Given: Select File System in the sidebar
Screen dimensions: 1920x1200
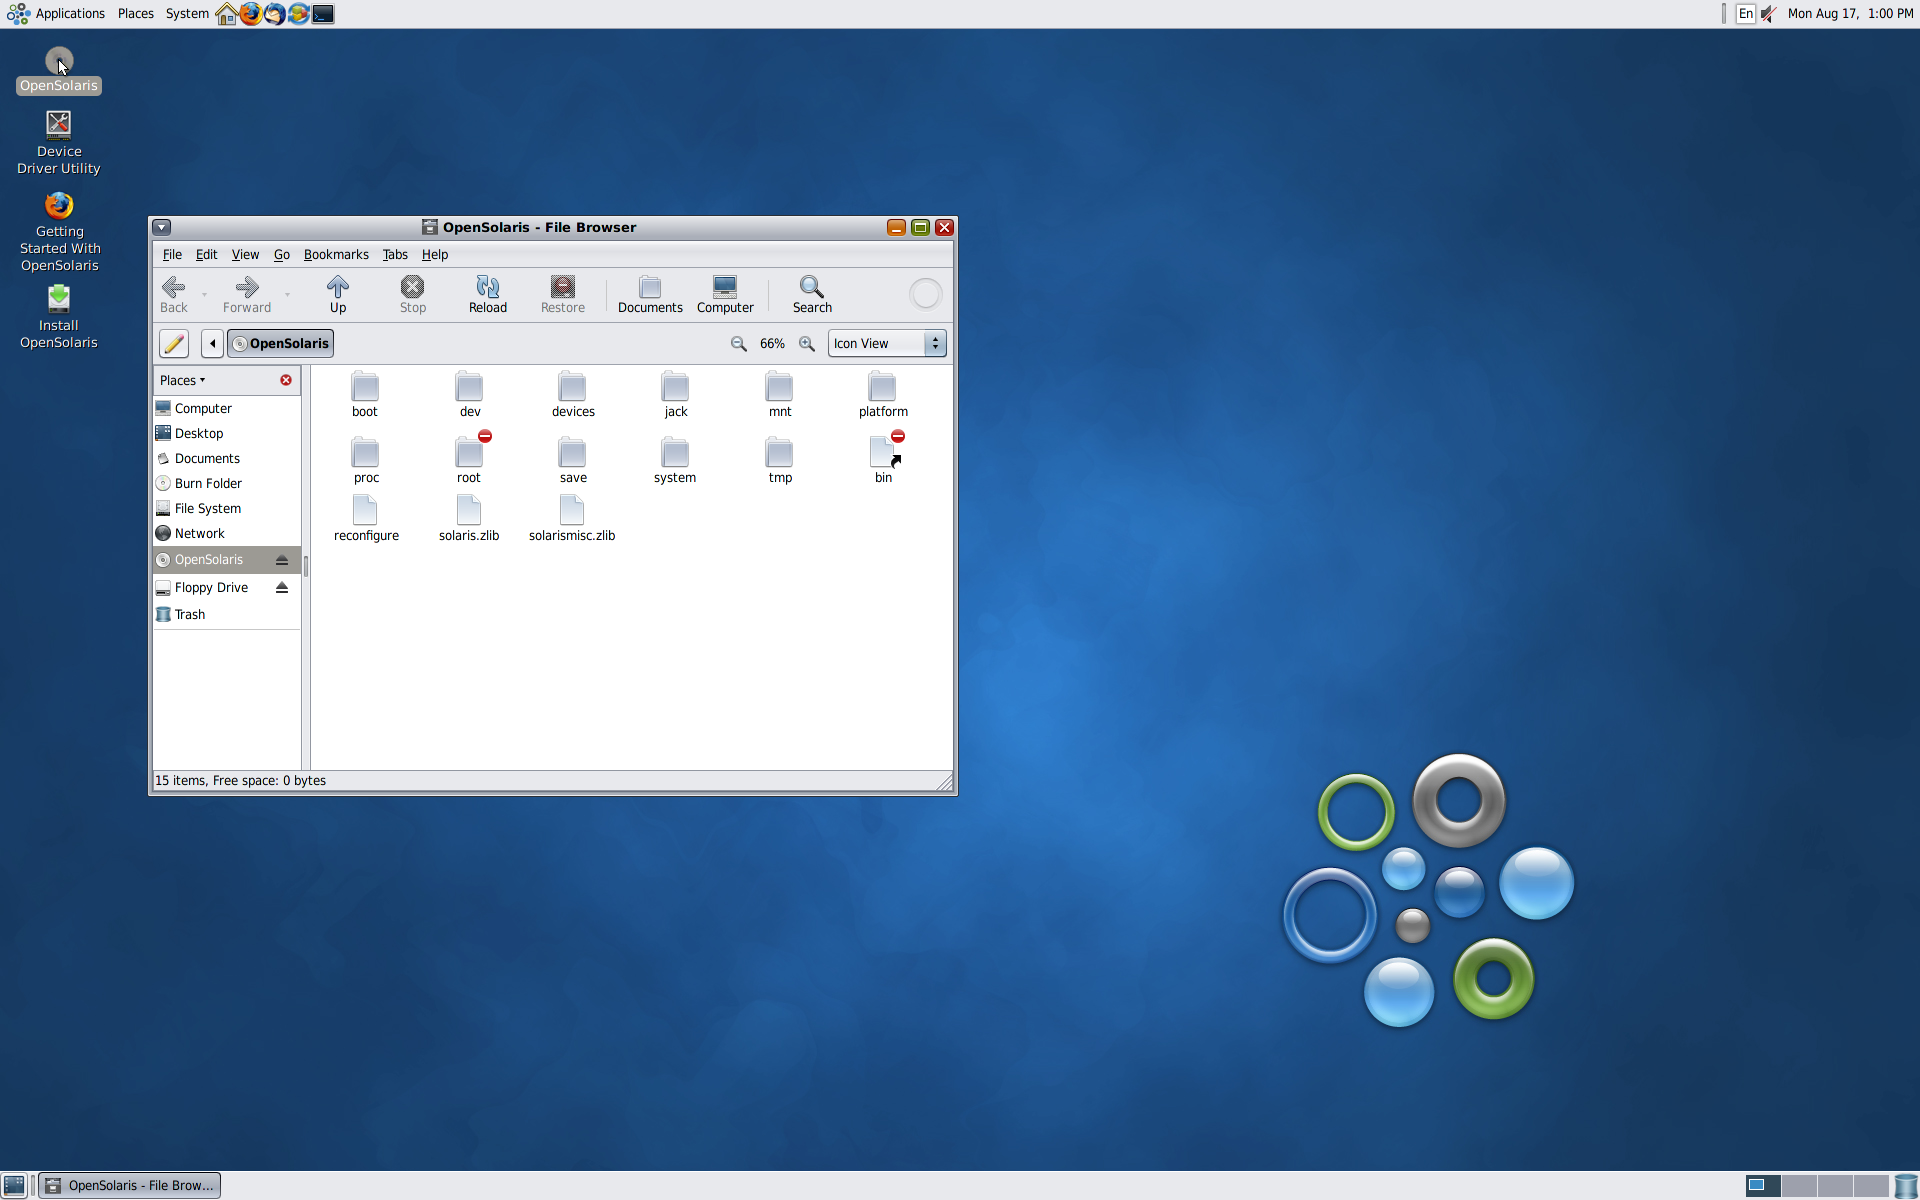Looking at the screenshot, I should 227,508.
